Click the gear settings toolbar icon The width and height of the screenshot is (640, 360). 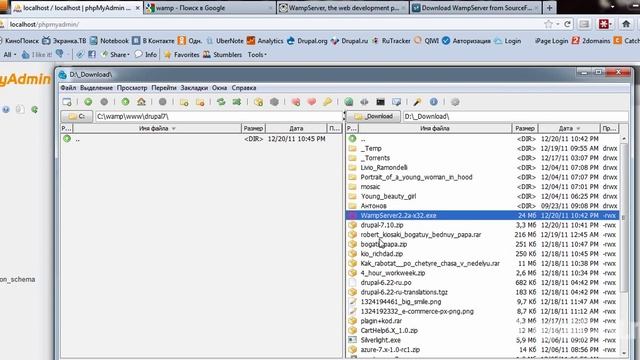pyautogui.click(x=455, y=102)
